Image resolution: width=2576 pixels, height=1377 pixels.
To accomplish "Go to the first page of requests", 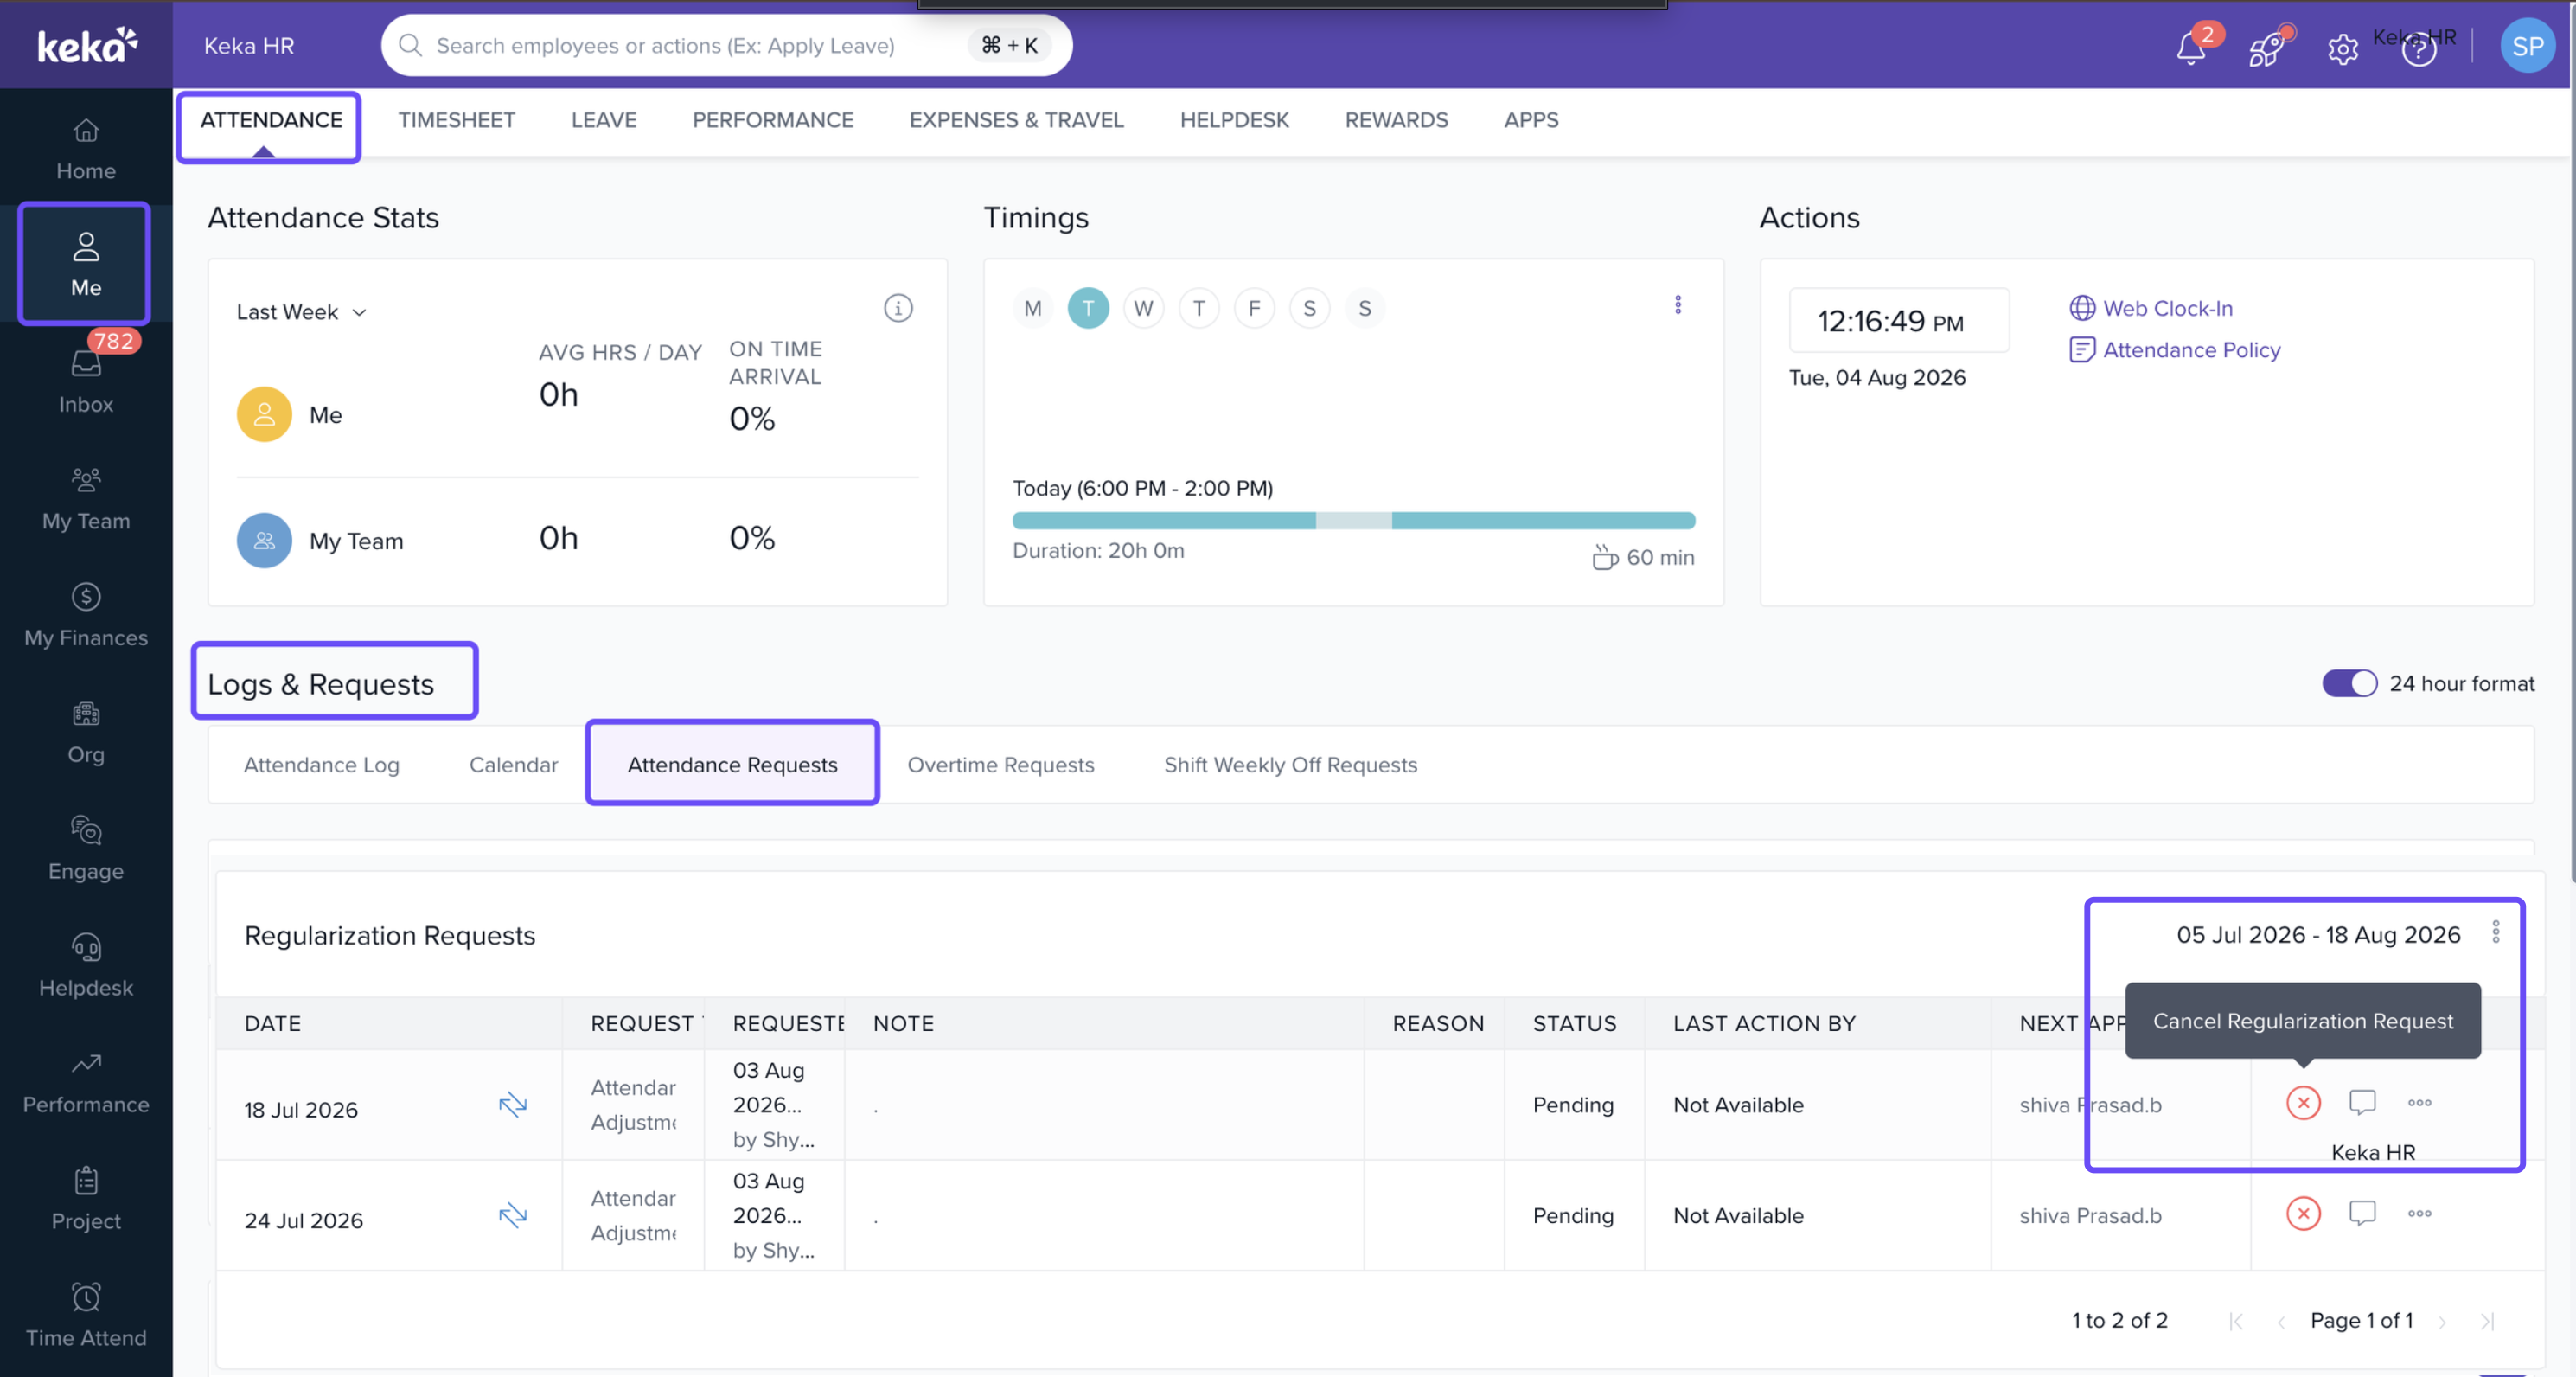I will tap(2236, 1321).
